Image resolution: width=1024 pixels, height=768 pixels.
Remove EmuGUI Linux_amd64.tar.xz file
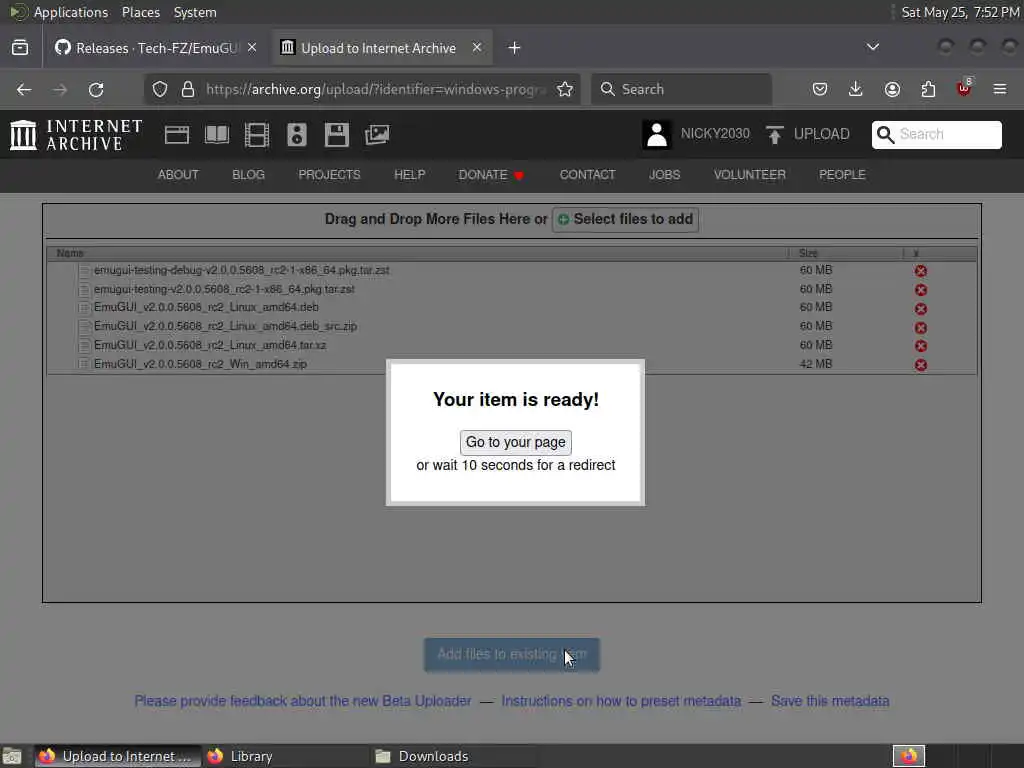tap(921, 346)
